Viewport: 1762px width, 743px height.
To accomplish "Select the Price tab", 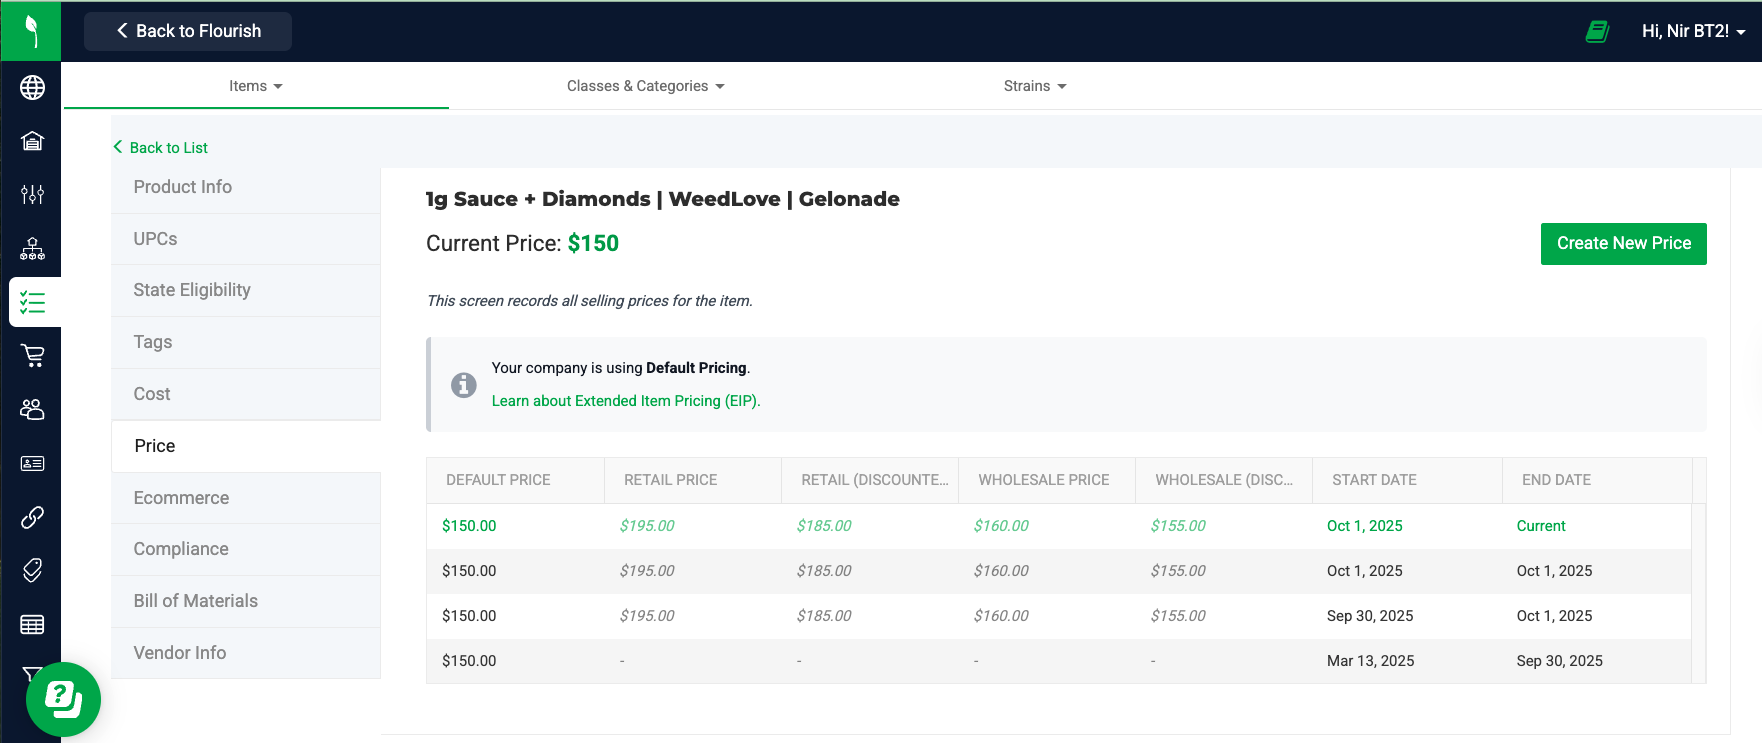I will tap(246, 446).
